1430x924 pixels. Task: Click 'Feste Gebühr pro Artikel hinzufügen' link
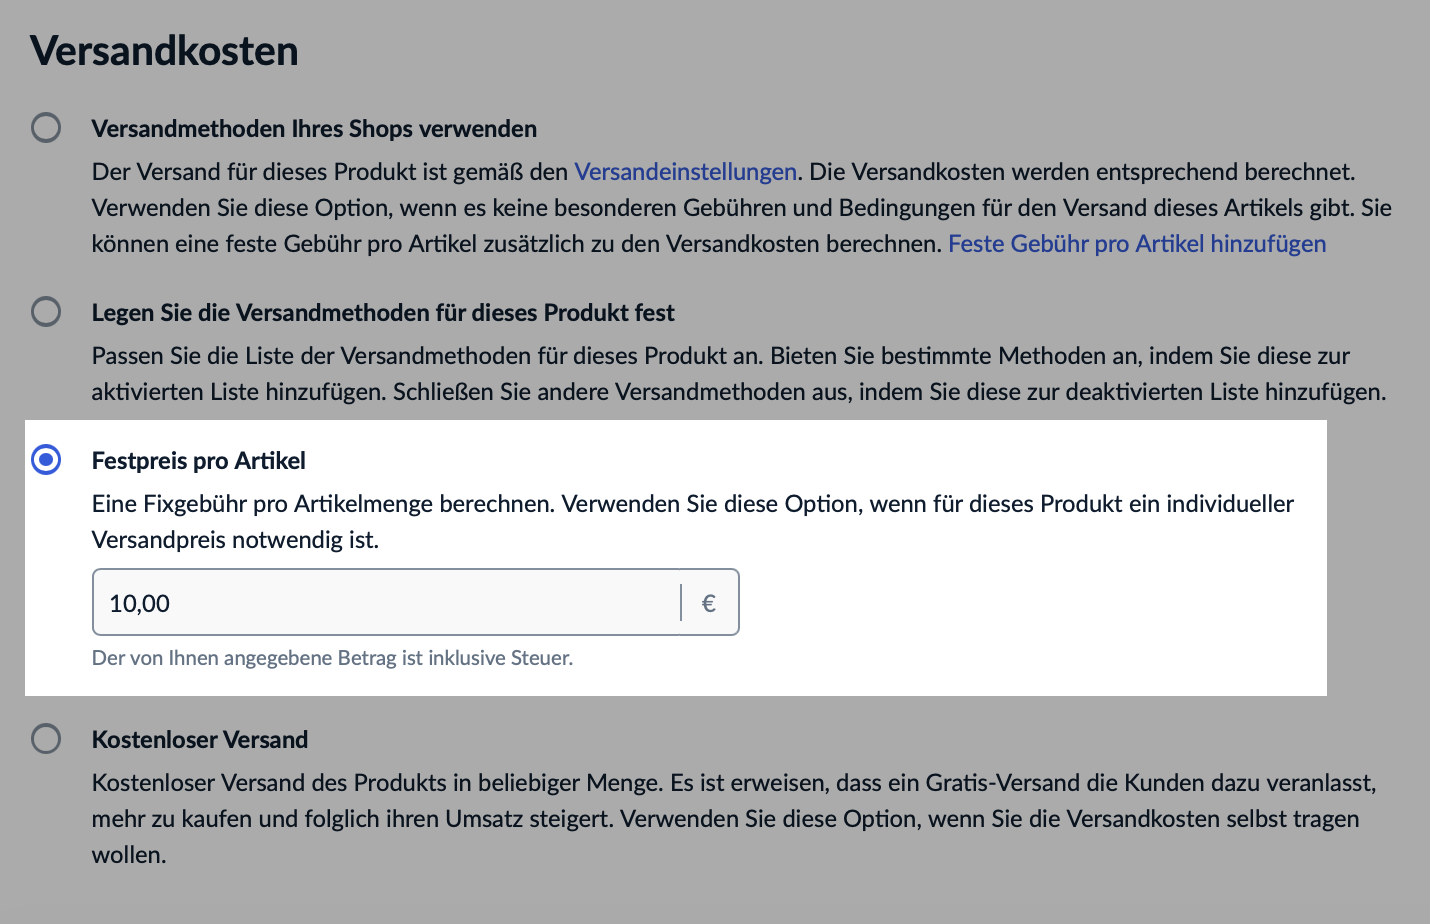pyautogui.click(x=1136, y=244)
